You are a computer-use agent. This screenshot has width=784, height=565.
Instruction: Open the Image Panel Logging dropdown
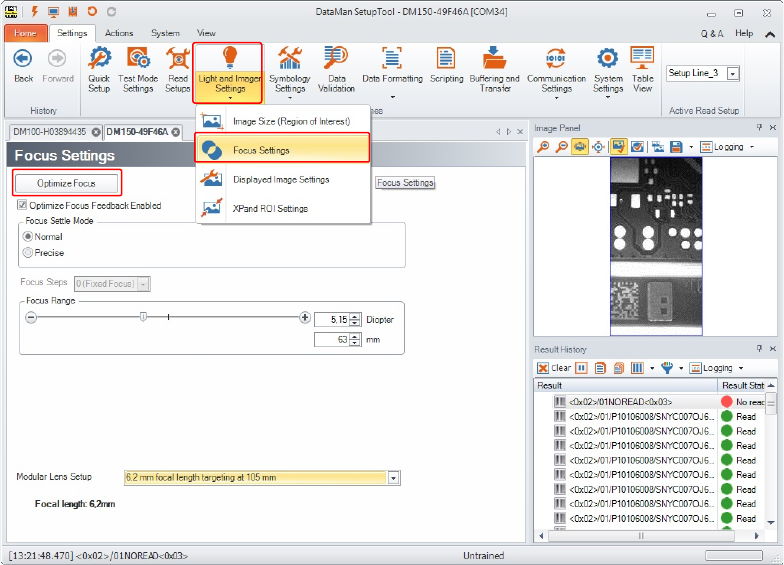[751, 147]
